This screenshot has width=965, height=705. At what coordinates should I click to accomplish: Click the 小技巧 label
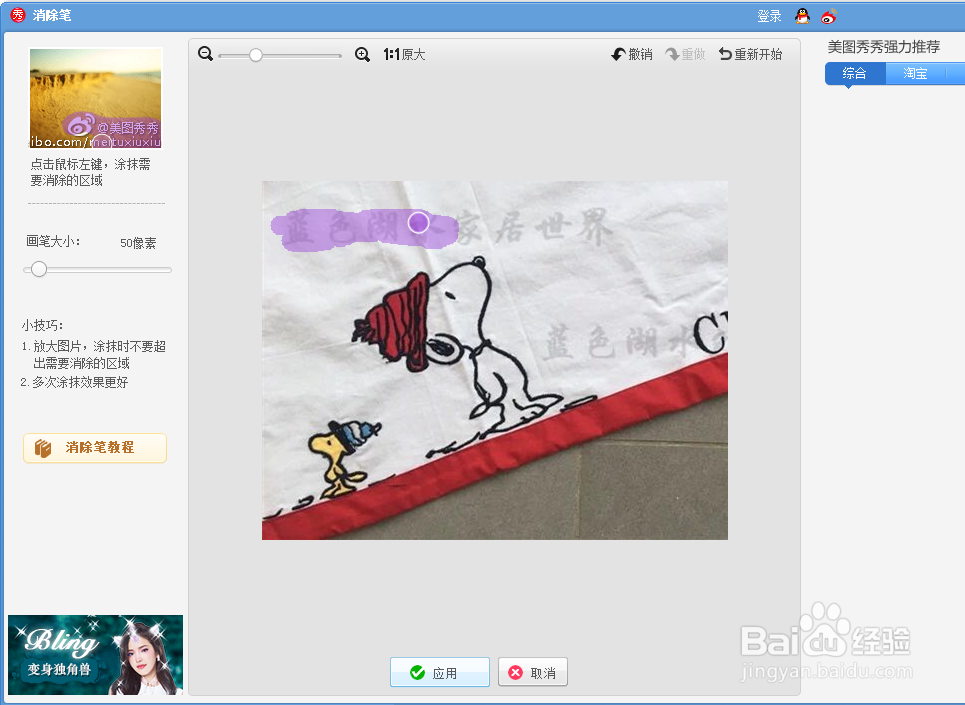tap(42, 325)
